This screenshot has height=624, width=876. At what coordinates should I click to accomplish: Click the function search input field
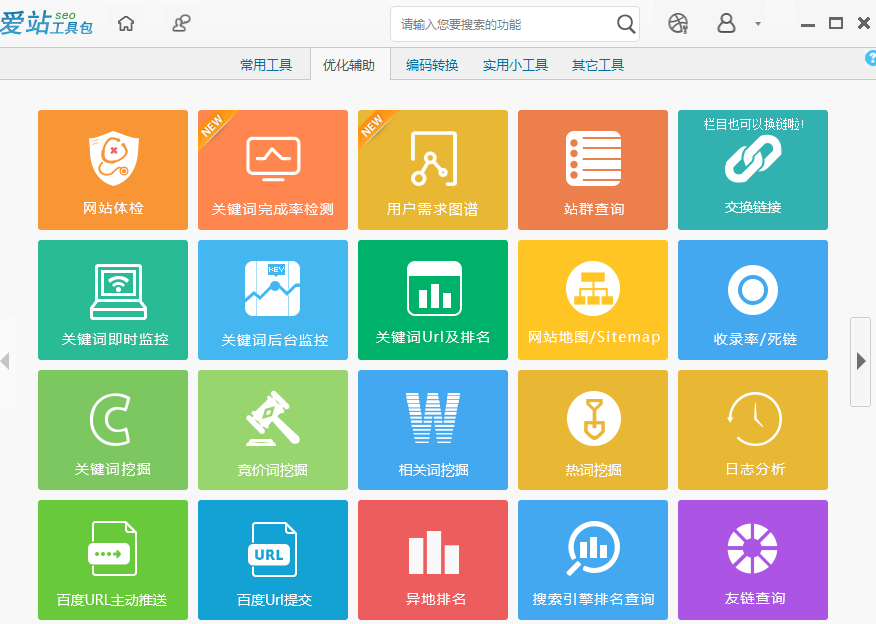[500, 24]
